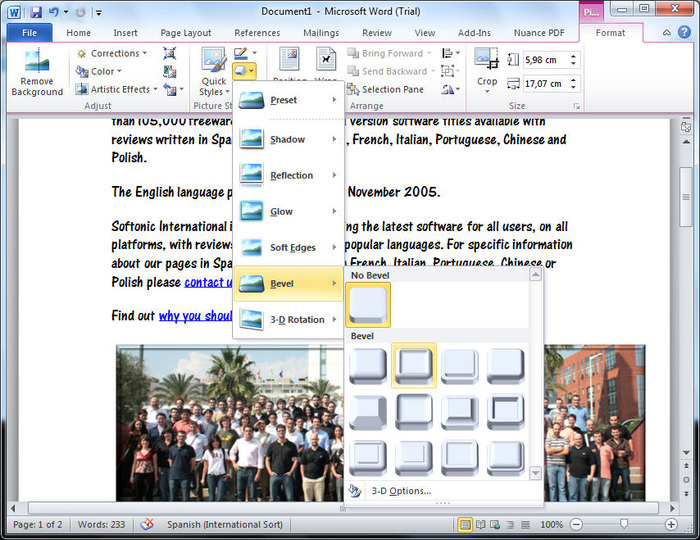Click the zoom slider handle
The height and width of the screenshot is (540, 700).
coord(624,524)
